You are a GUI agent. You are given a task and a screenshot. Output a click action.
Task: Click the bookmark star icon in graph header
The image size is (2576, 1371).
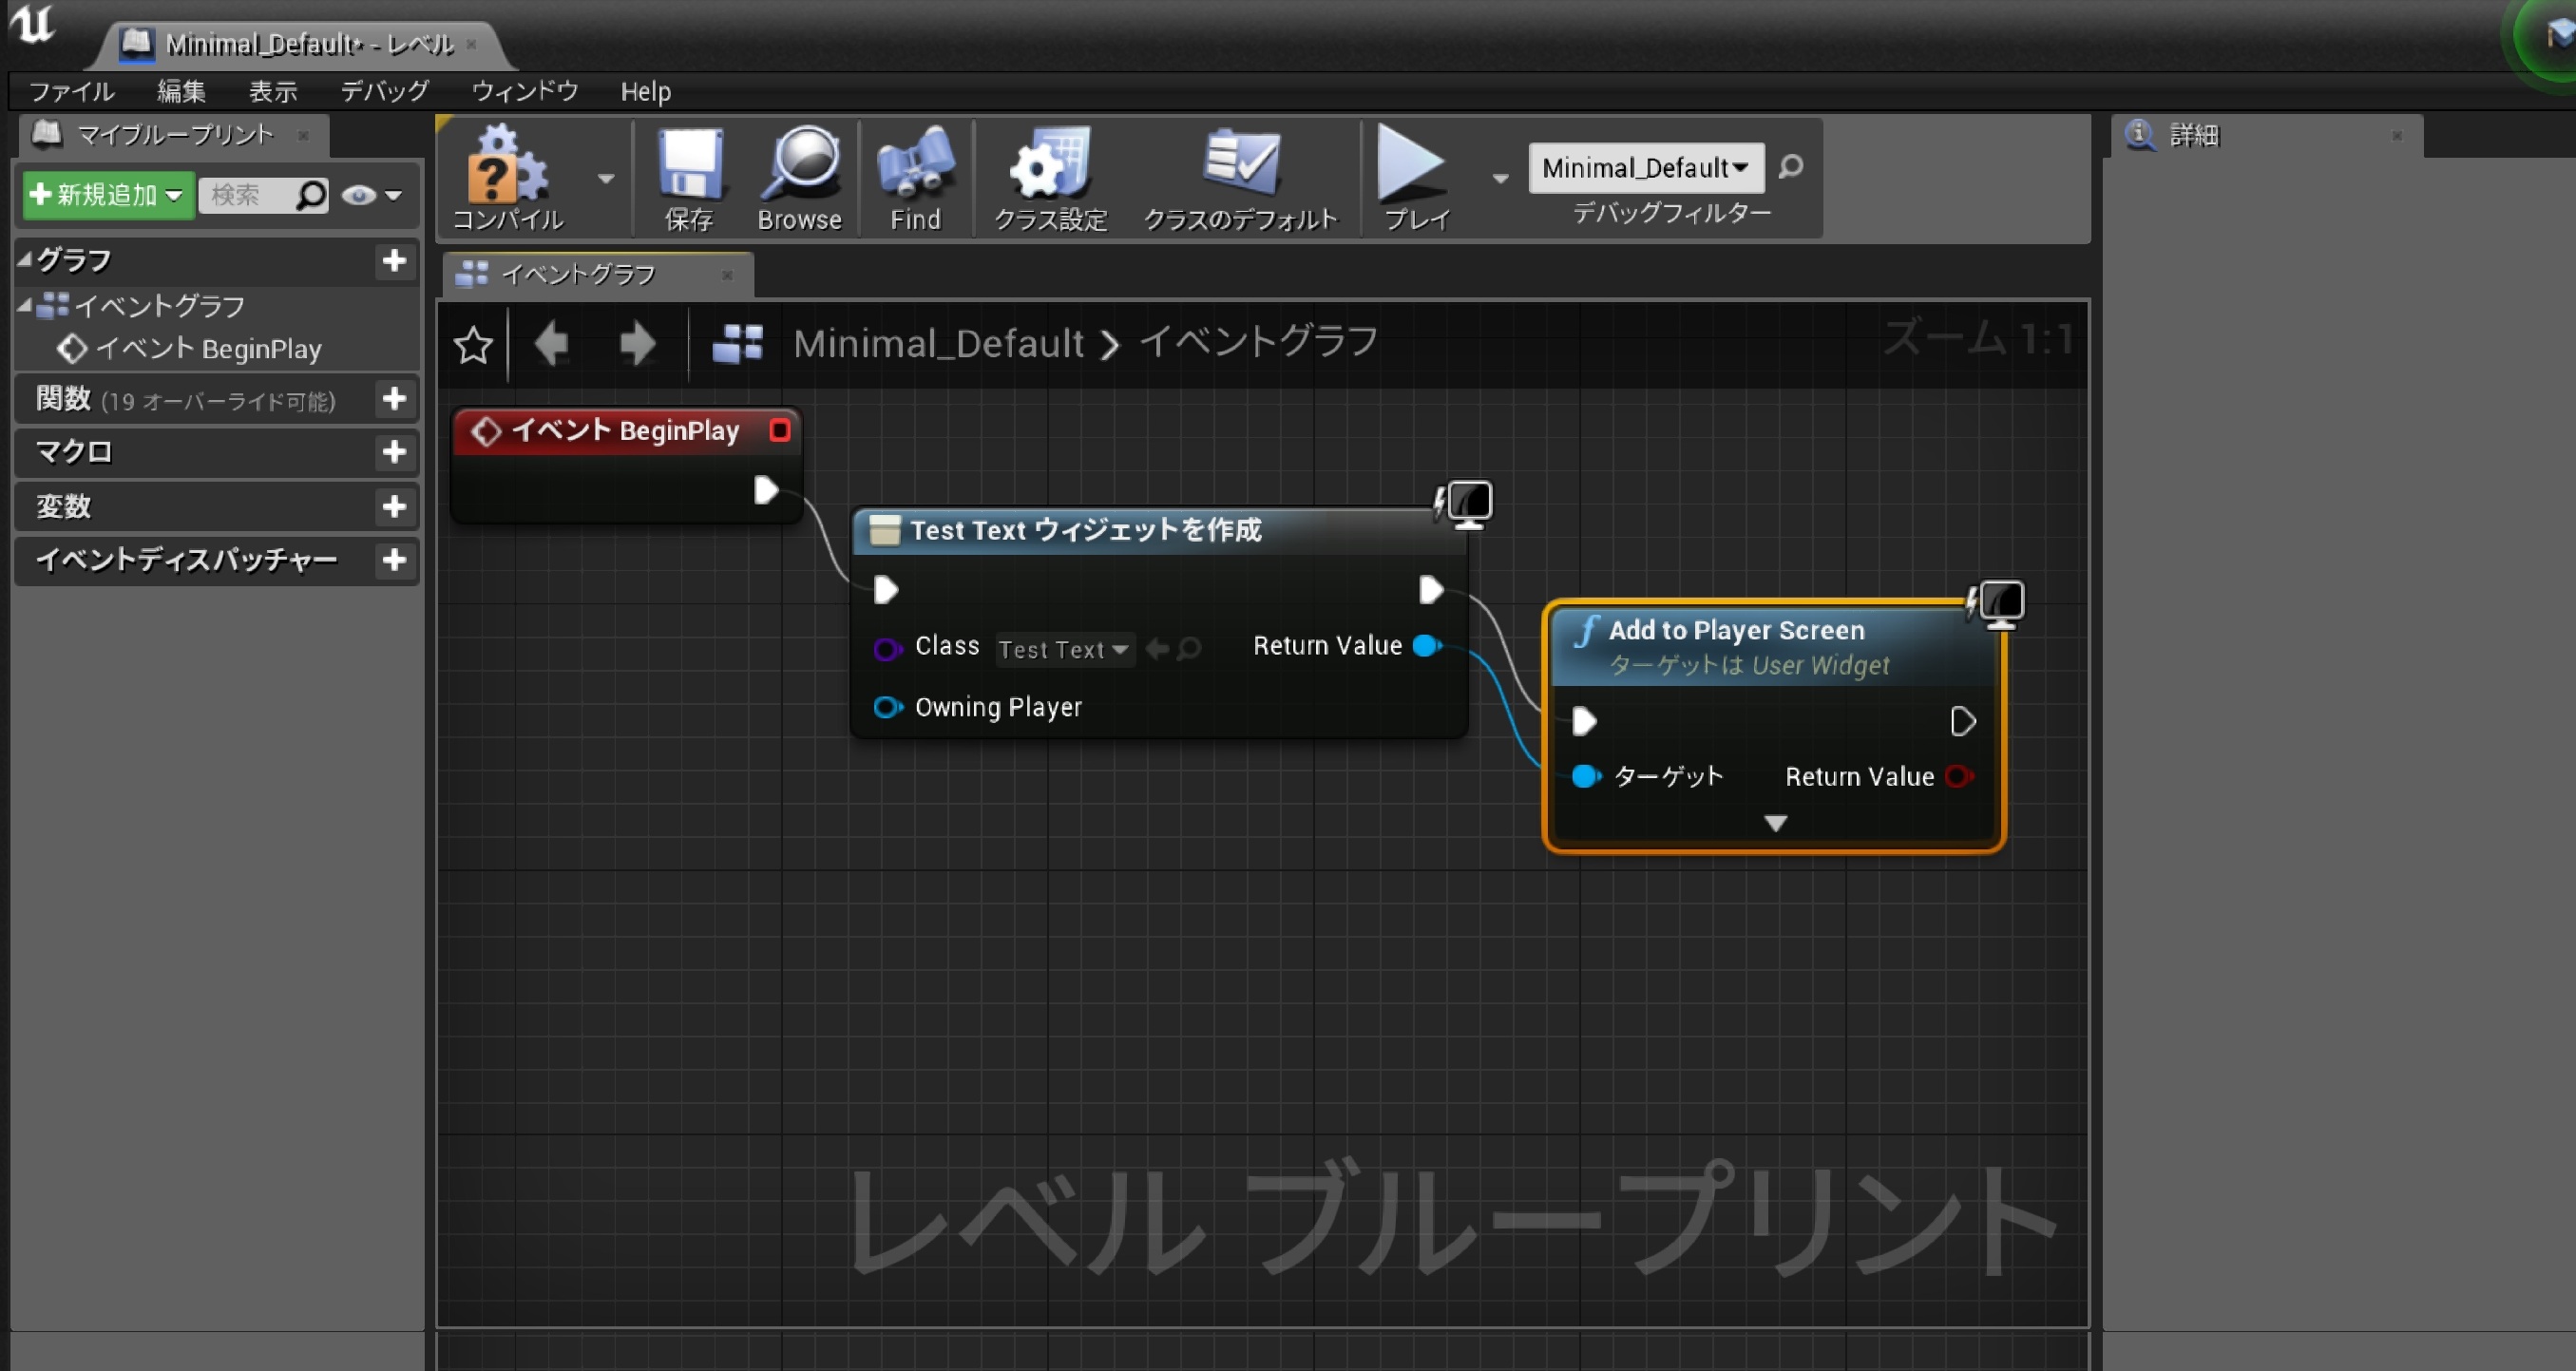(x=473, y=346)
